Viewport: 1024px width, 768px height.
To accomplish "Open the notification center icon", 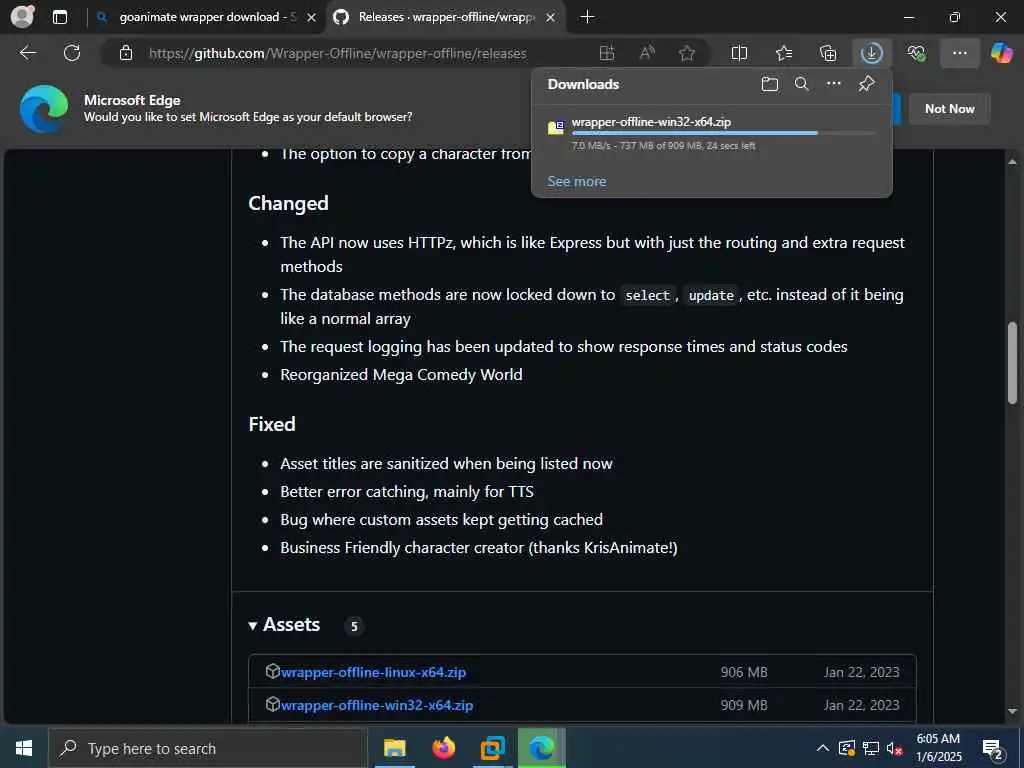I will coord(993,748).
